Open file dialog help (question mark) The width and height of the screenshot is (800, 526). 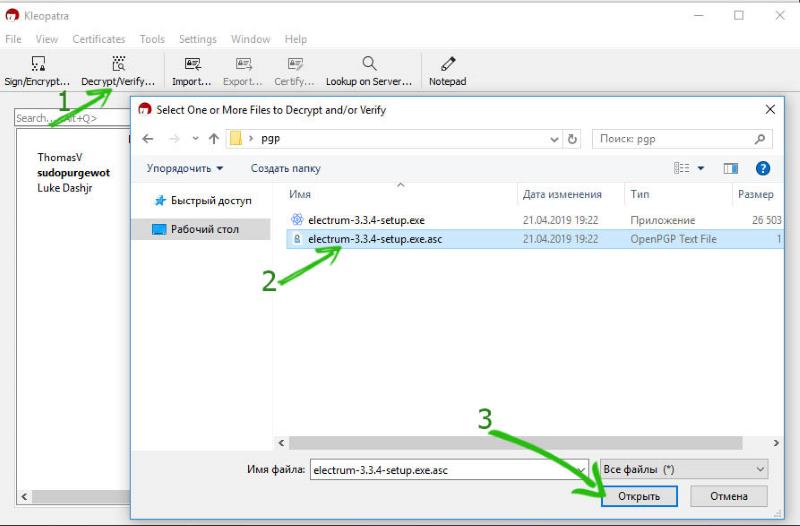pos(763,168)
